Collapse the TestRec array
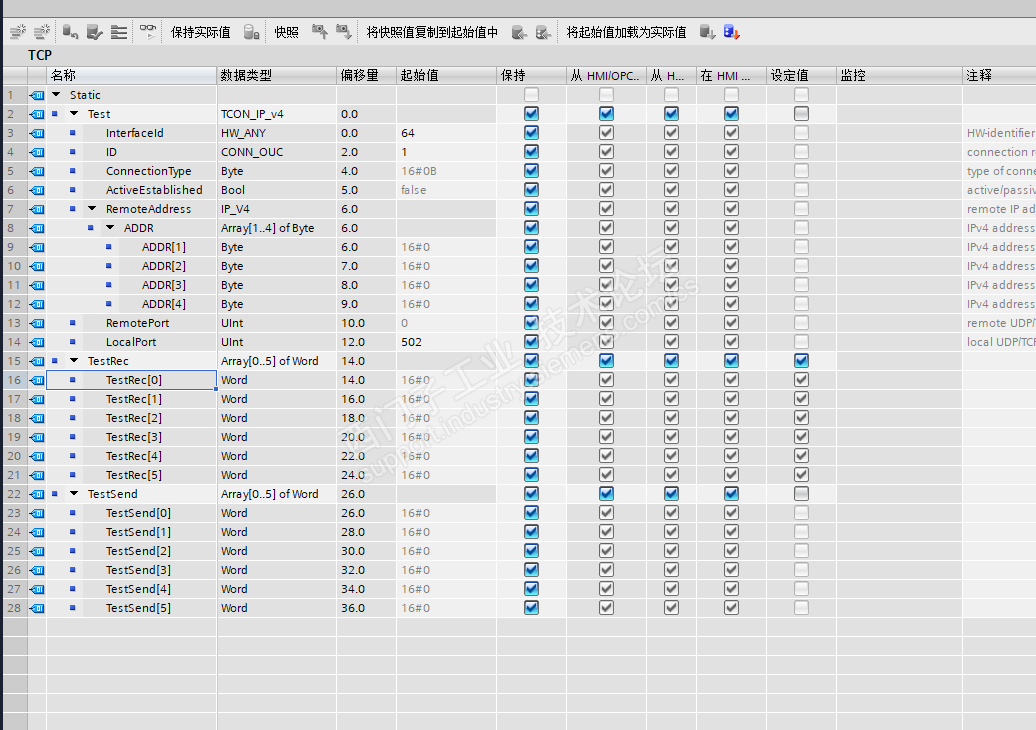The height and width of the screenshot is (730, 1036). pyautogui.click(x=74, y=361)
